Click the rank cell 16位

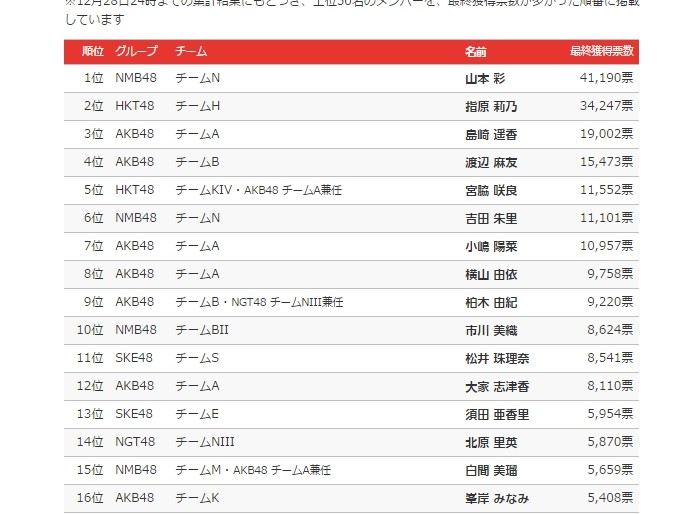pos(90,497)
